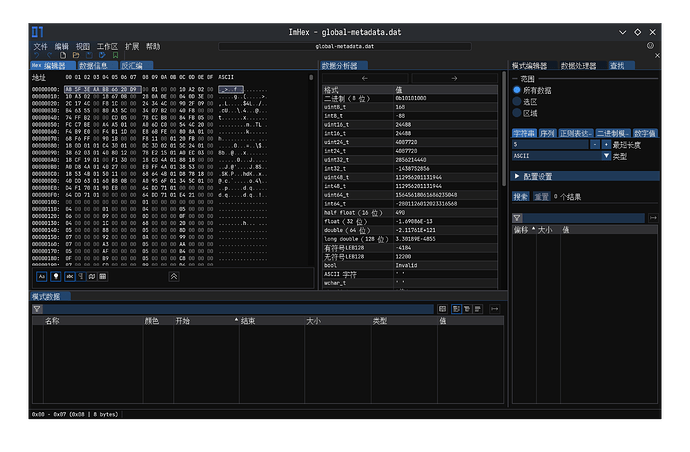Click the redo arrow in the toolbar

pos(49,55)
